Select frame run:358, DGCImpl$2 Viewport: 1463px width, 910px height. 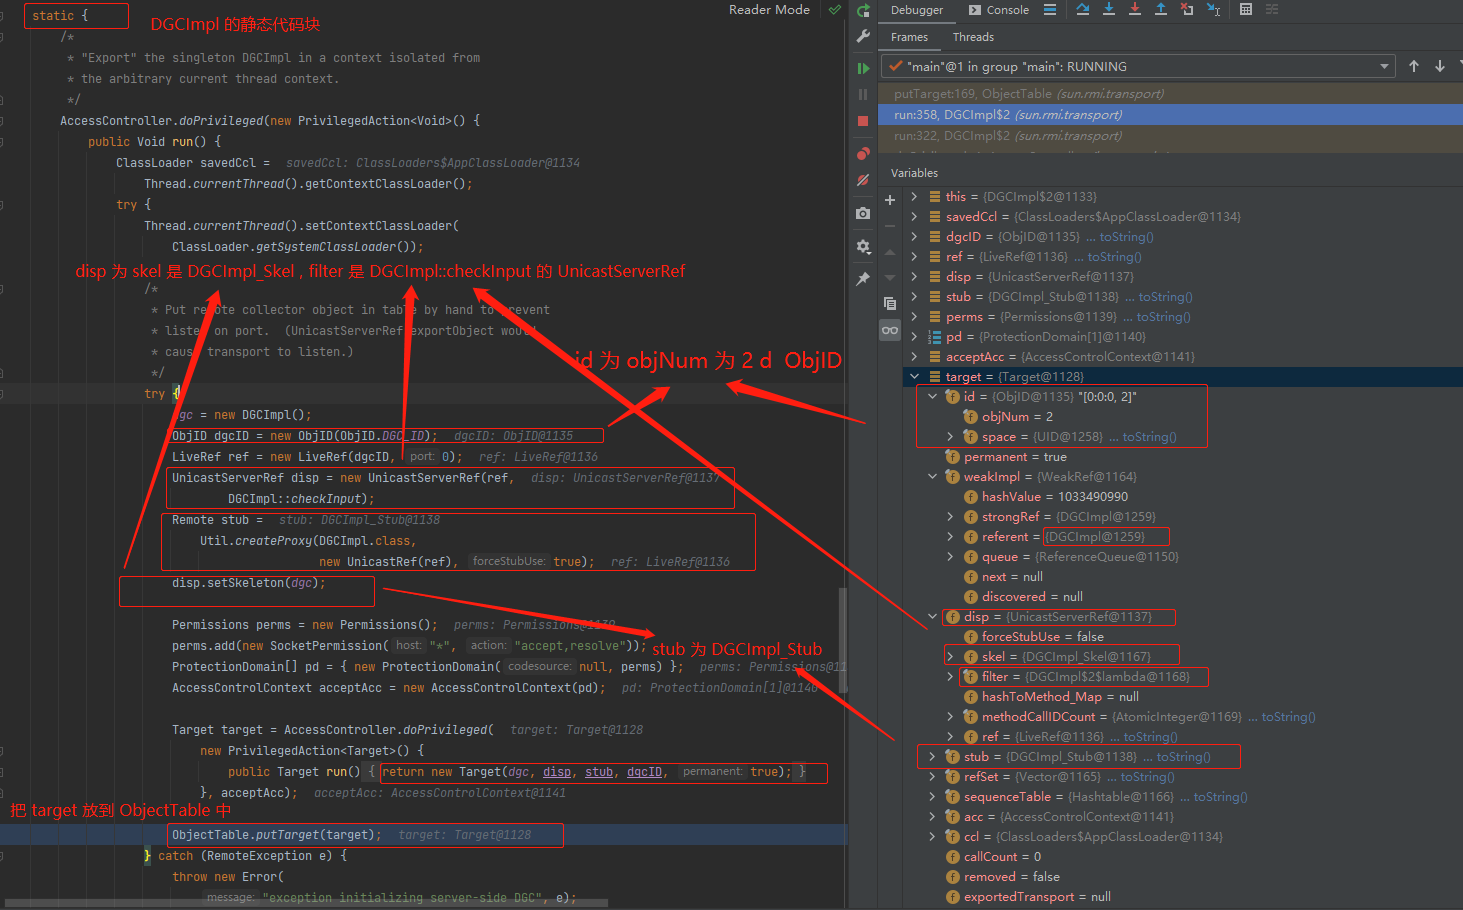point(1170,115)
